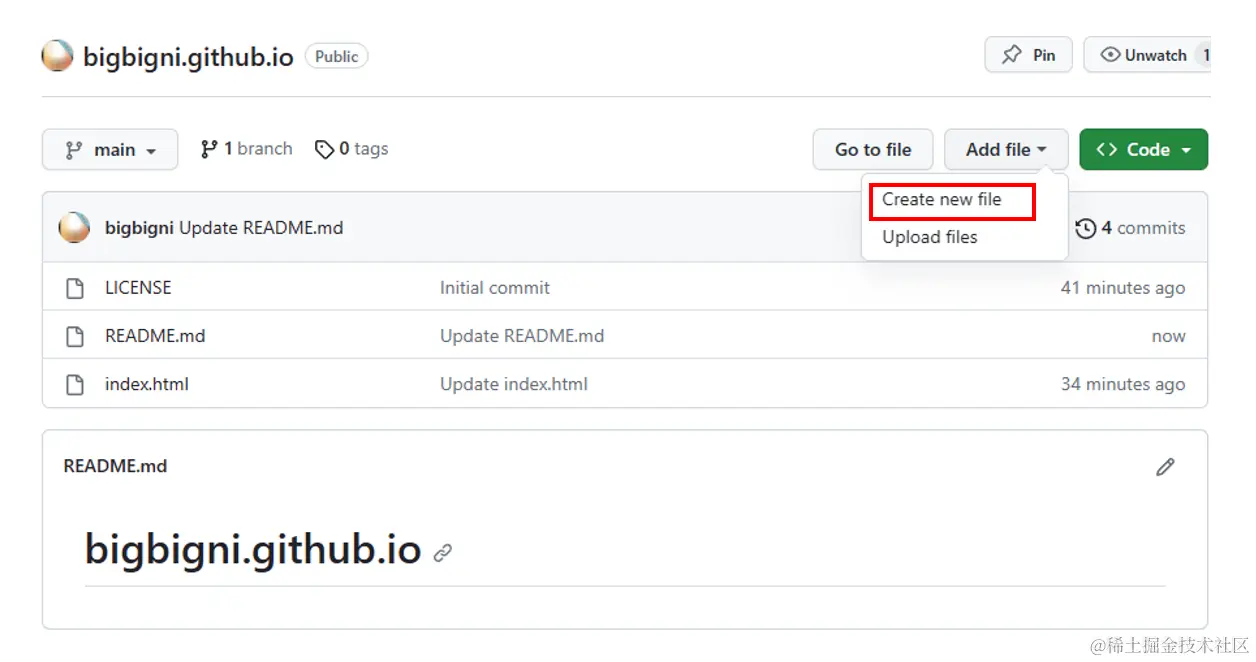Click the file icon beside README.md row
The height and width of the screenshot is (662, 1256).
tap(75, 336)
